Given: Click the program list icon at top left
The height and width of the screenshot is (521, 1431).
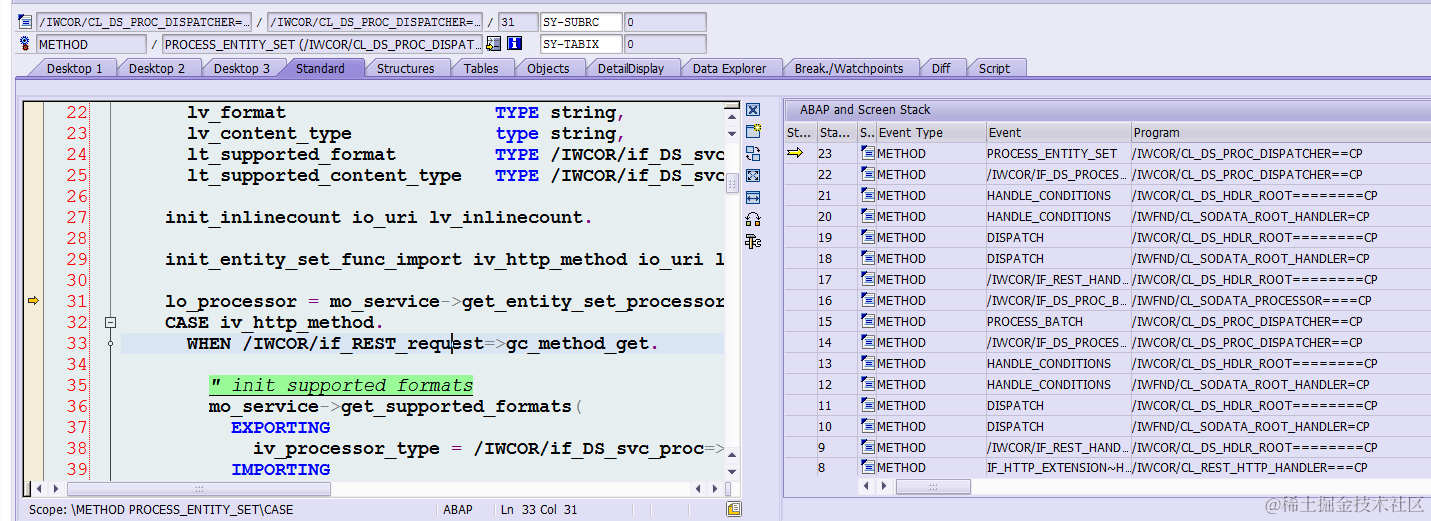Looking at the screenshot, I should pos(25,22).
